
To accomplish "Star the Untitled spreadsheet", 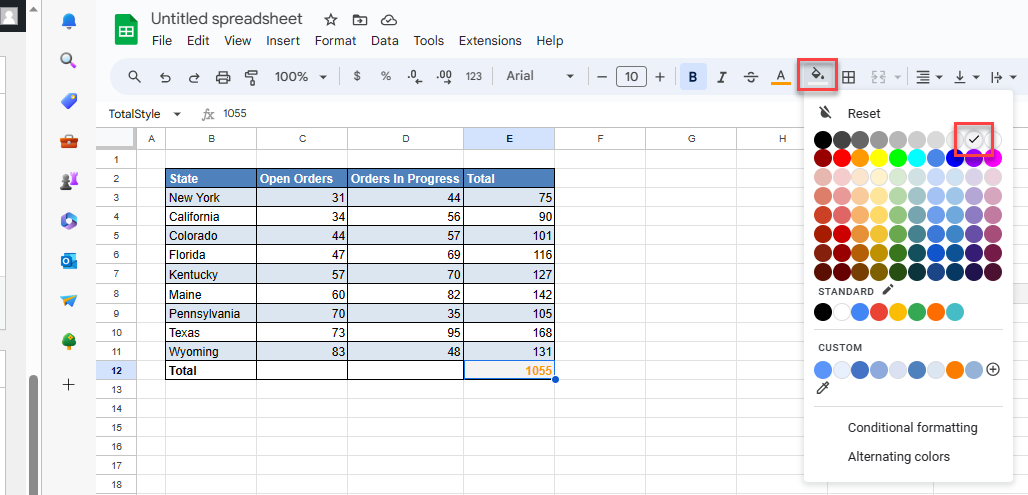I will pyautogui.click(x=330, y=20).
